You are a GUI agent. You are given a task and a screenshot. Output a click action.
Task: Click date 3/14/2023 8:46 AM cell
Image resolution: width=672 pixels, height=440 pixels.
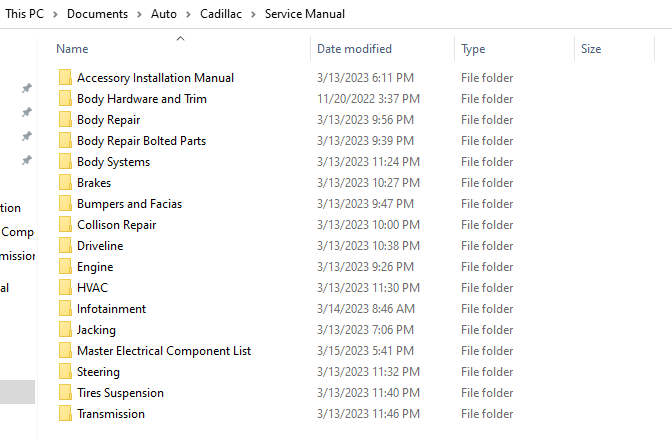pyautogui.click(x=366, y=308)
